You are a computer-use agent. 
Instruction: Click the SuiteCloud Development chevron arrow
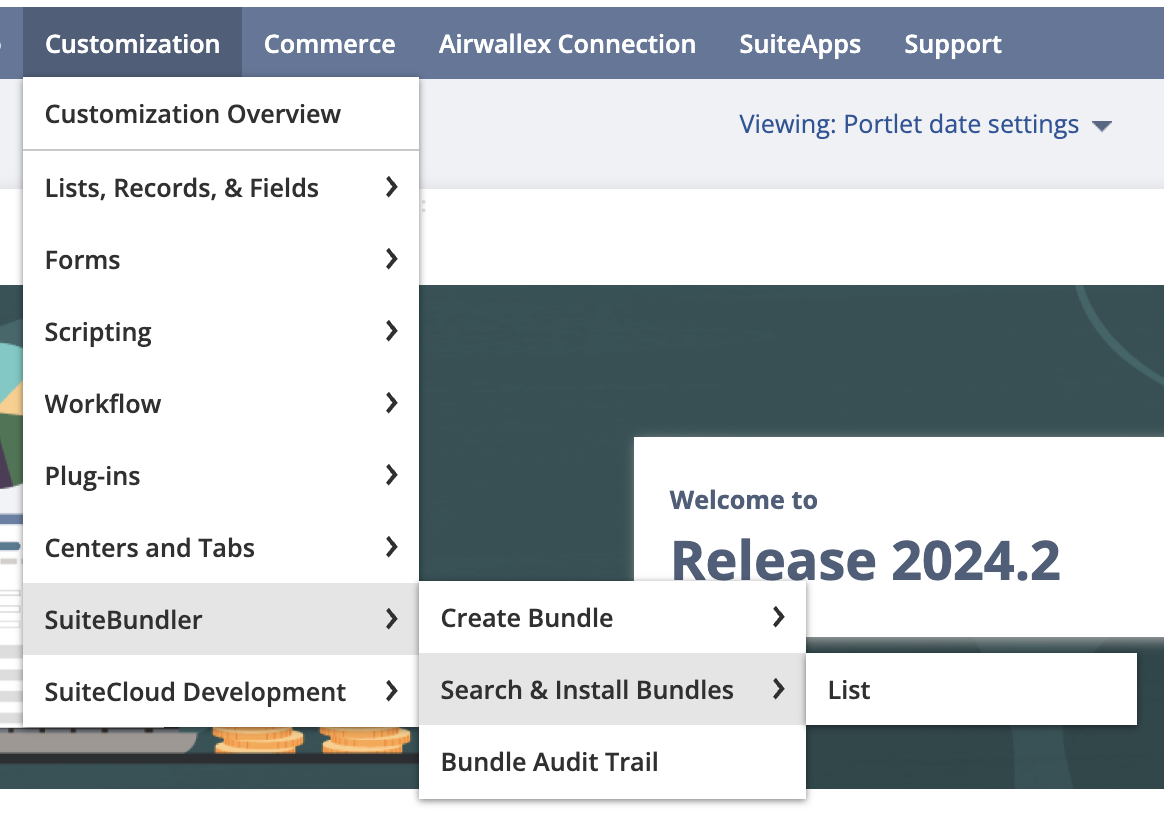coord(391,691)
